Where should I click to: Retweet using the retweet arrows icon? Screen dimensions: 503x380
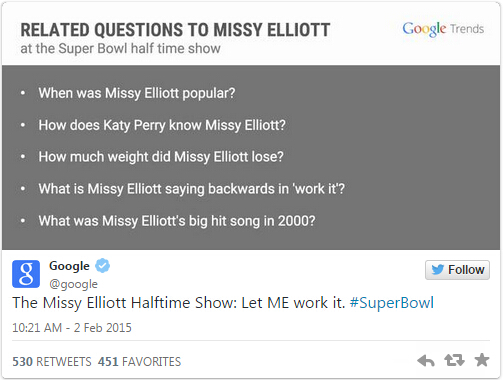tap(454, 360)
